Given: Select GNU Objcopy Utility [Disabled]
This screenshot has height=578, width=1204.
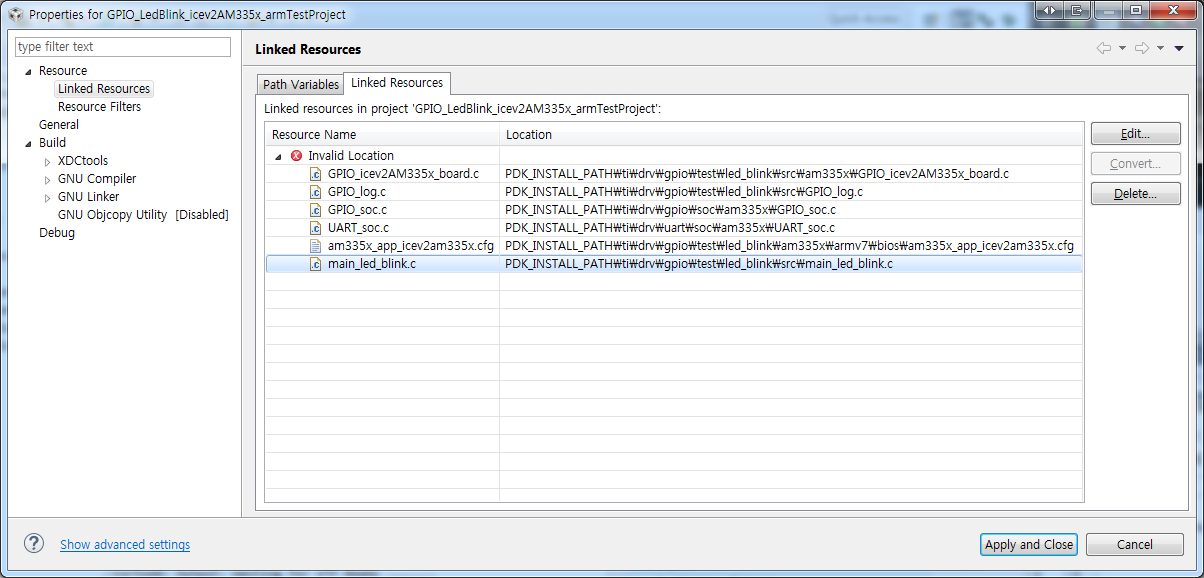Looking at the screenshot, I should [143, 215].
